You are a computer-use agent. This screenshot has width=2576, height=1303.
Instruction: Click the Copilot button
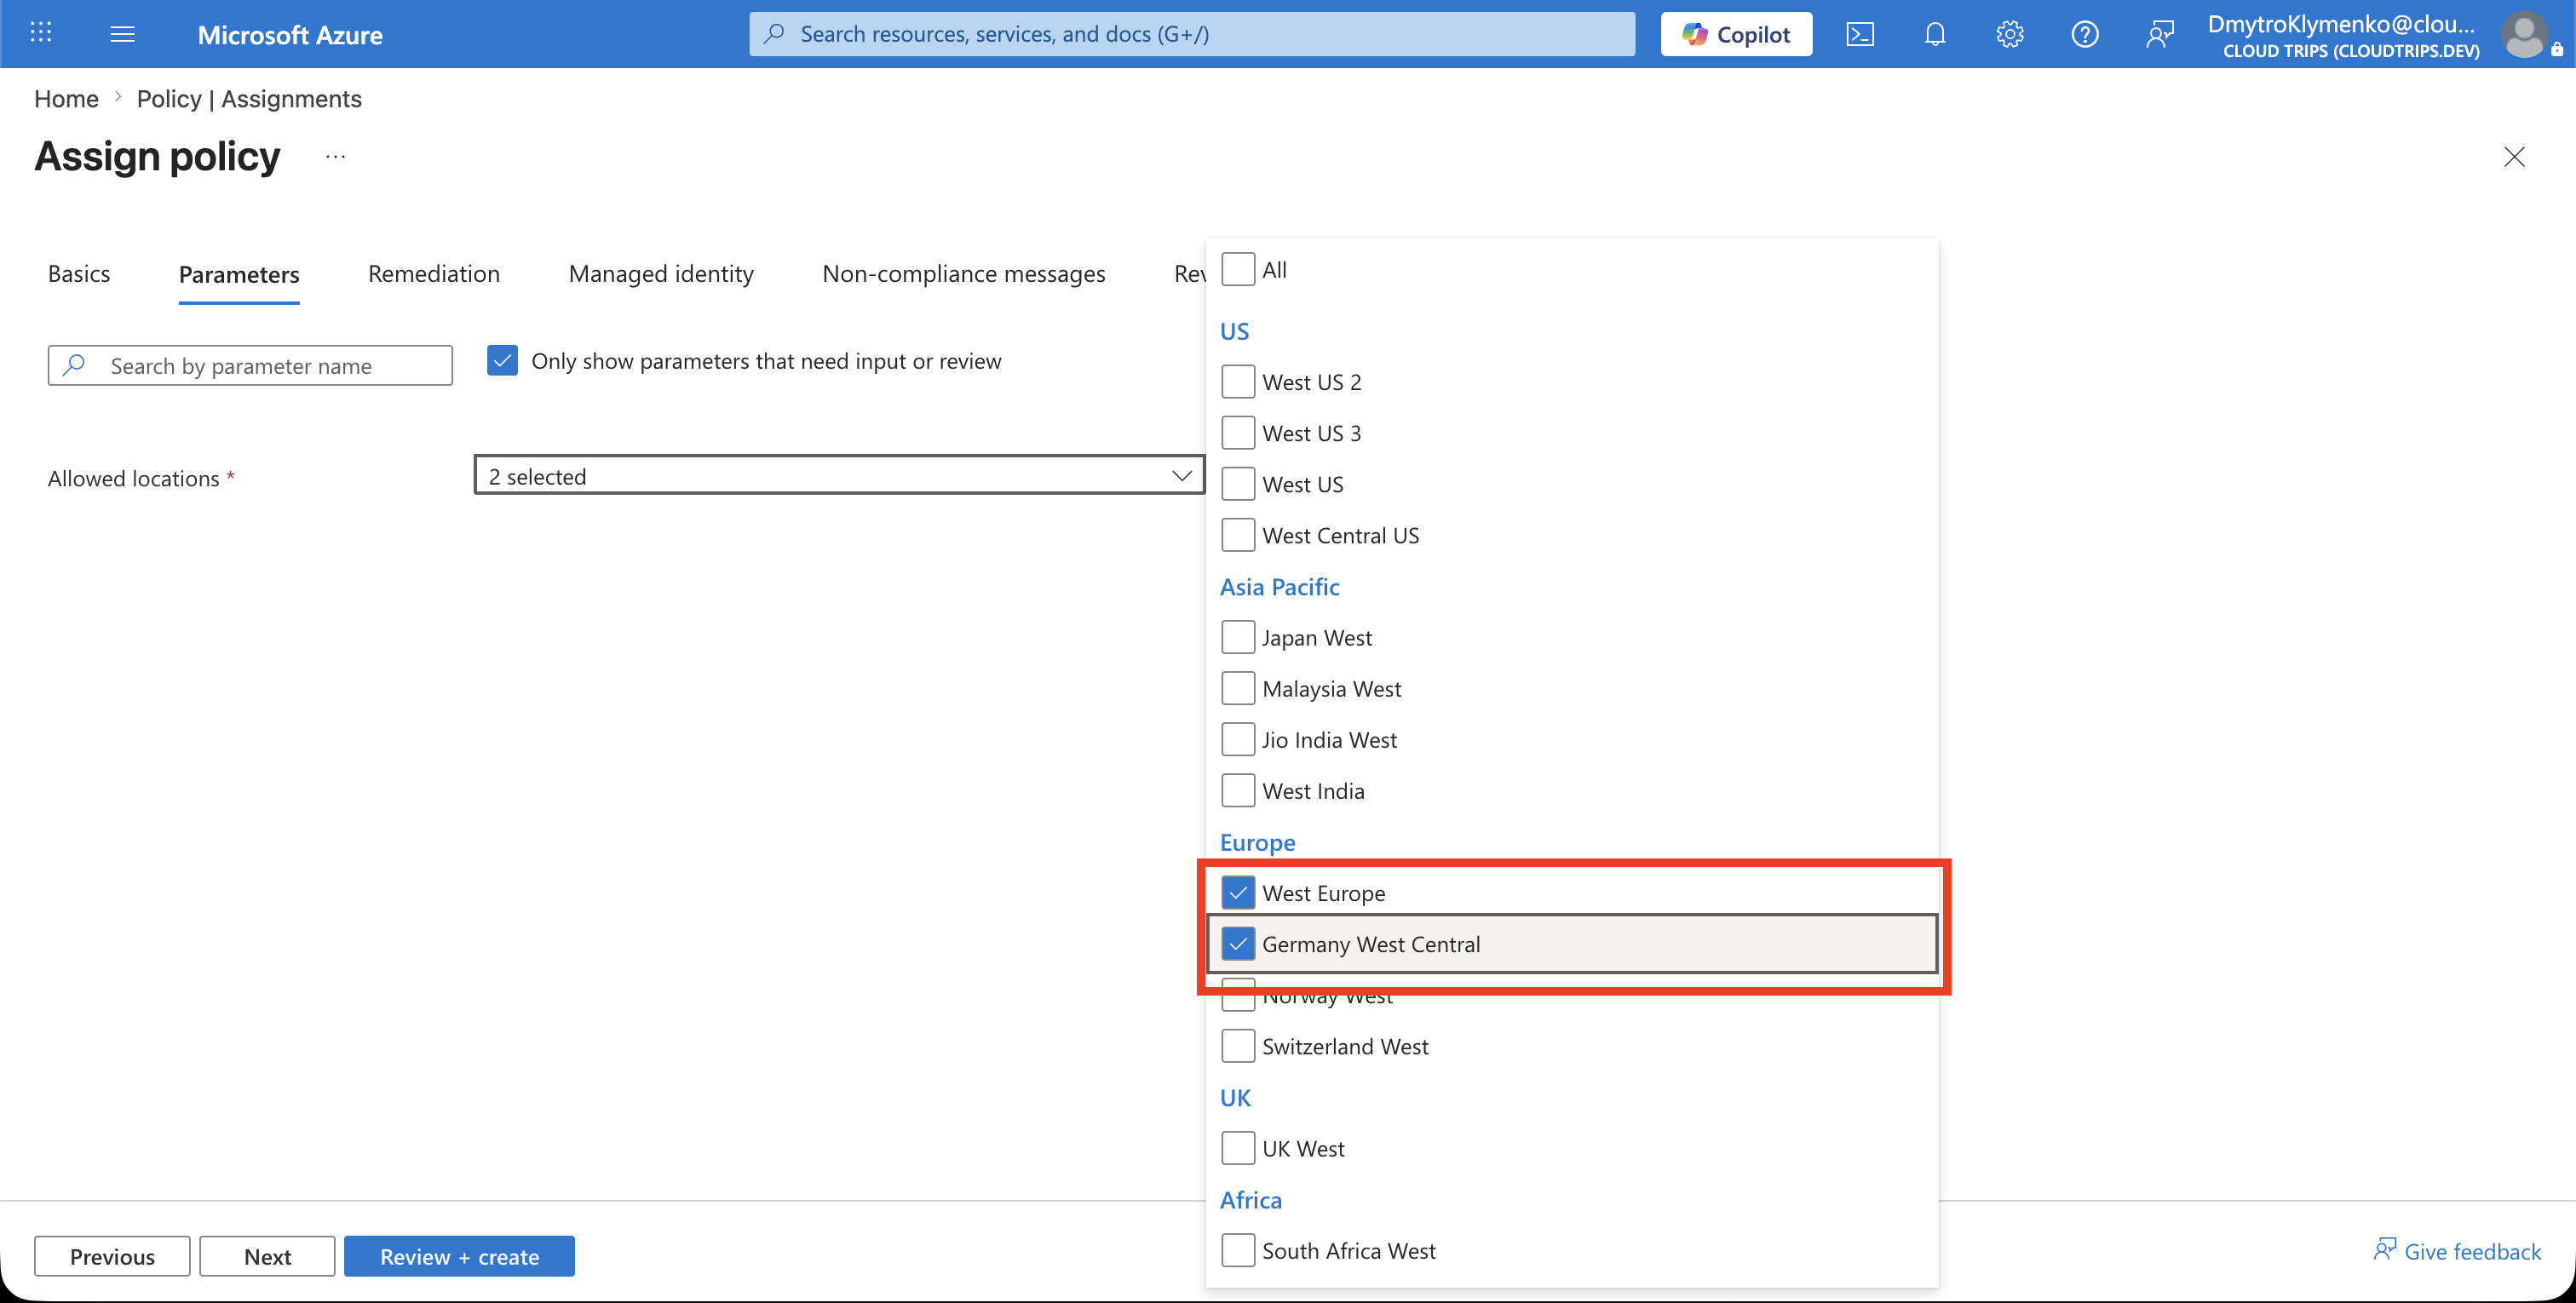[x=1736, y=34]
